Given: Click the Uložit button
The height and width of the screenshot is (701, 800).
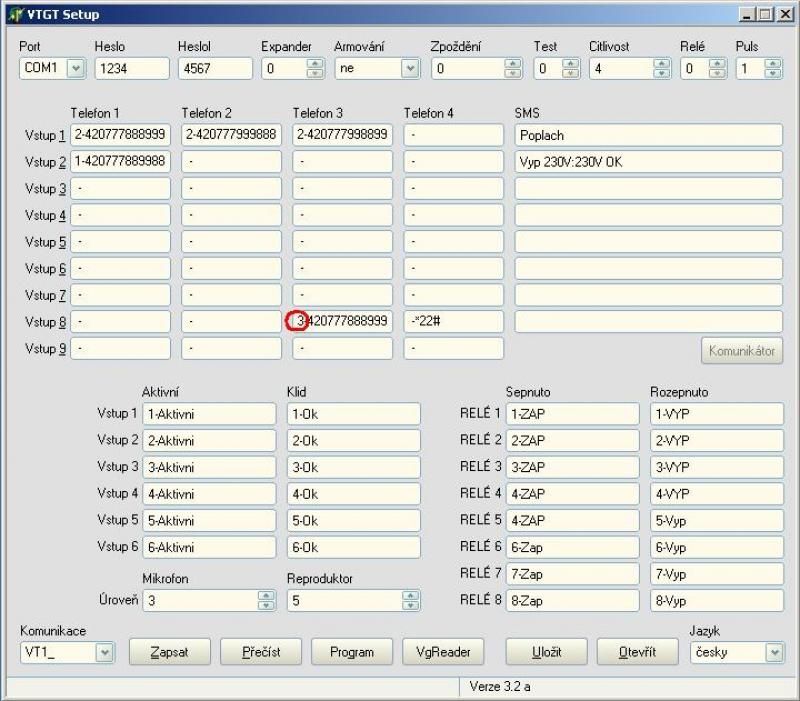Looking at the screenshot, I should click(x=546, y=652).
